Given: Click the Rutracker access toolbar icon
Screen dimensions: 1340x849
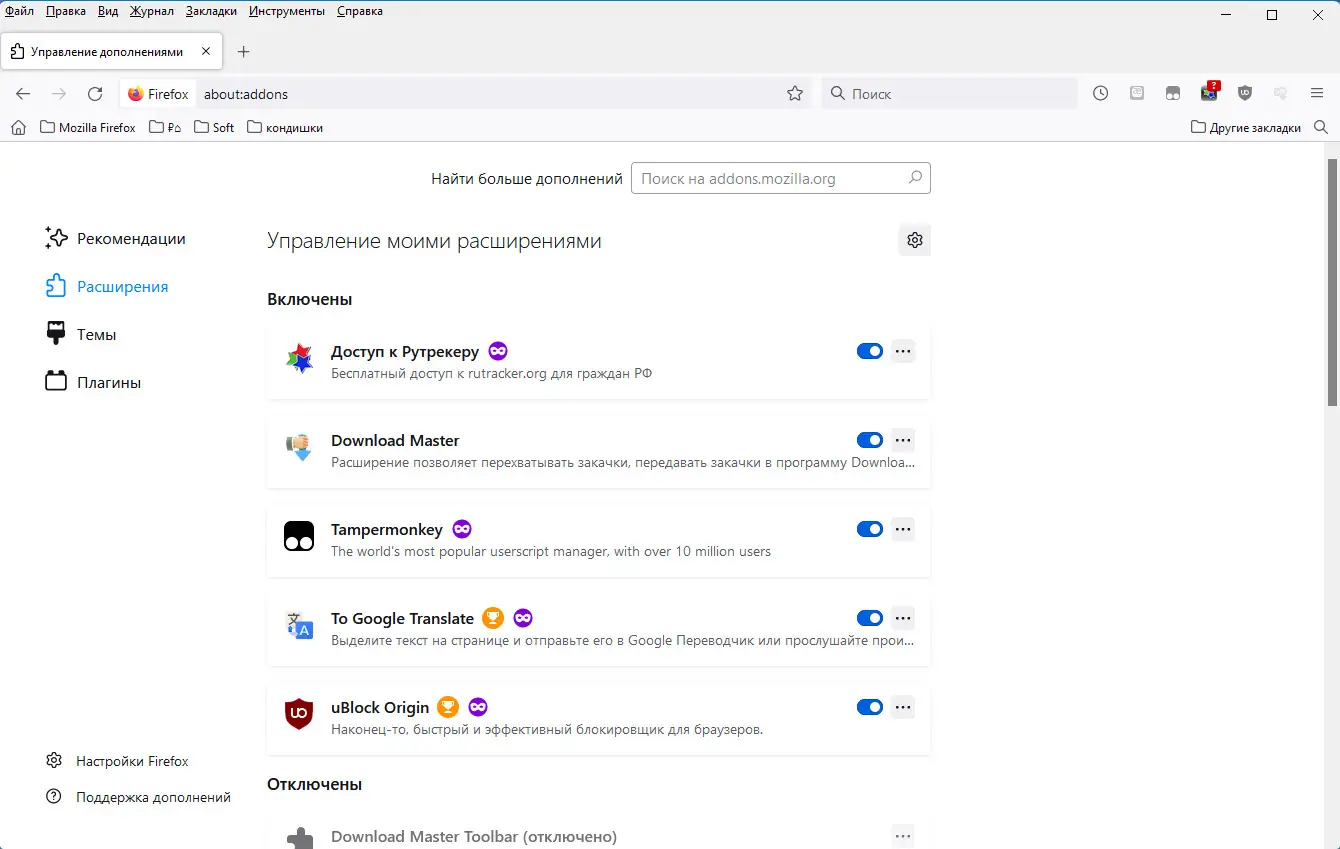Looking at the screenshot, I should click(x=1209, y=93).
